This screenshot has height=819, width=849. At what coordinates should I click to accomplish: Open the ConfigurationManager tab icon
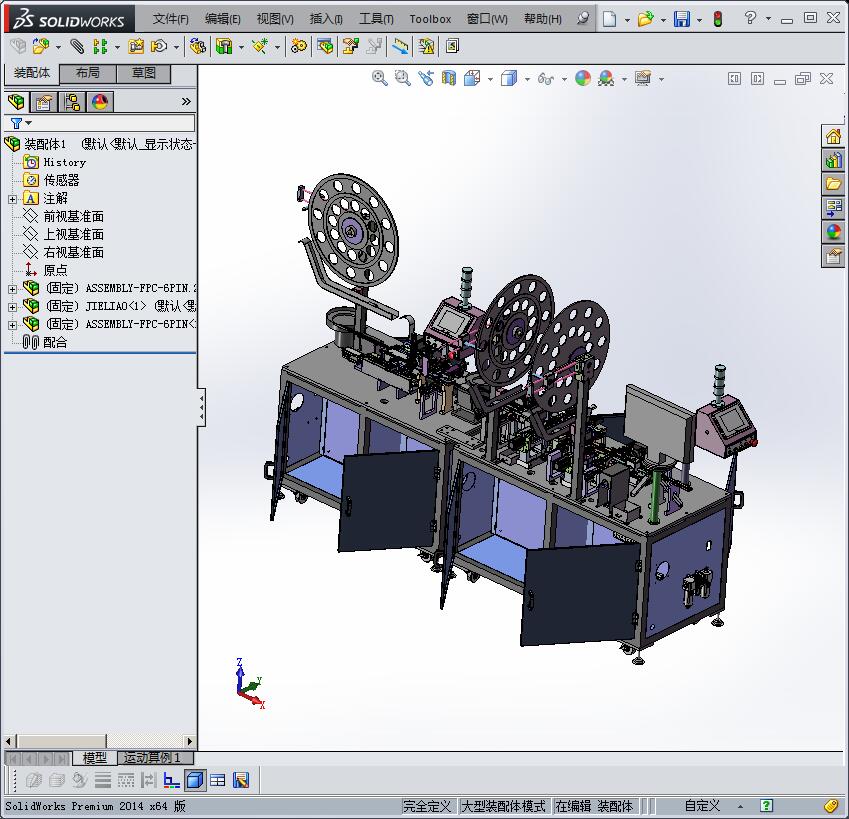[x=71, y=102]
